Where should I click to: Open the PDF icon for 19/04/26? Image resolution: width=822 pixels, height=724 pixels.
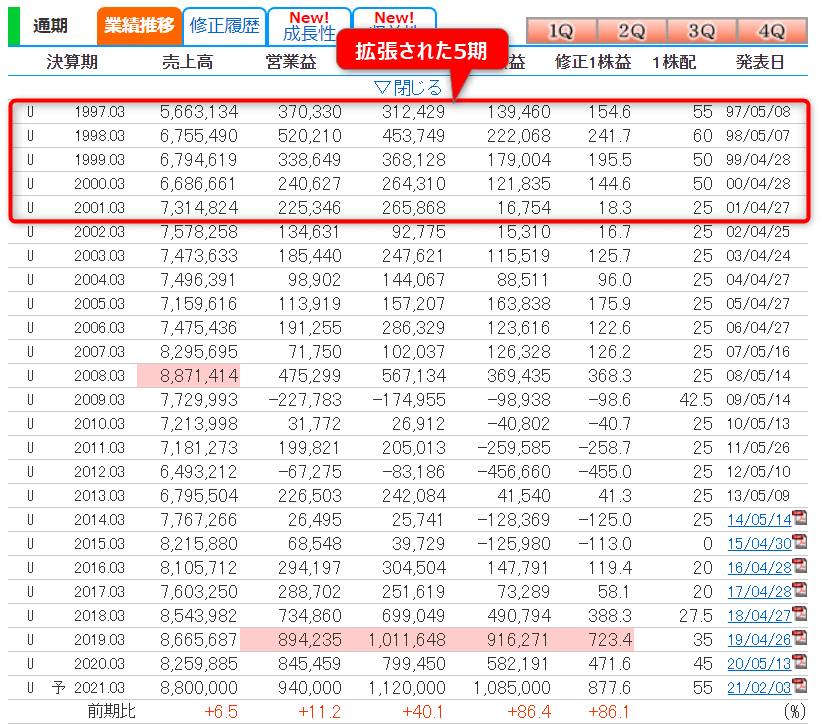point(799,639)
